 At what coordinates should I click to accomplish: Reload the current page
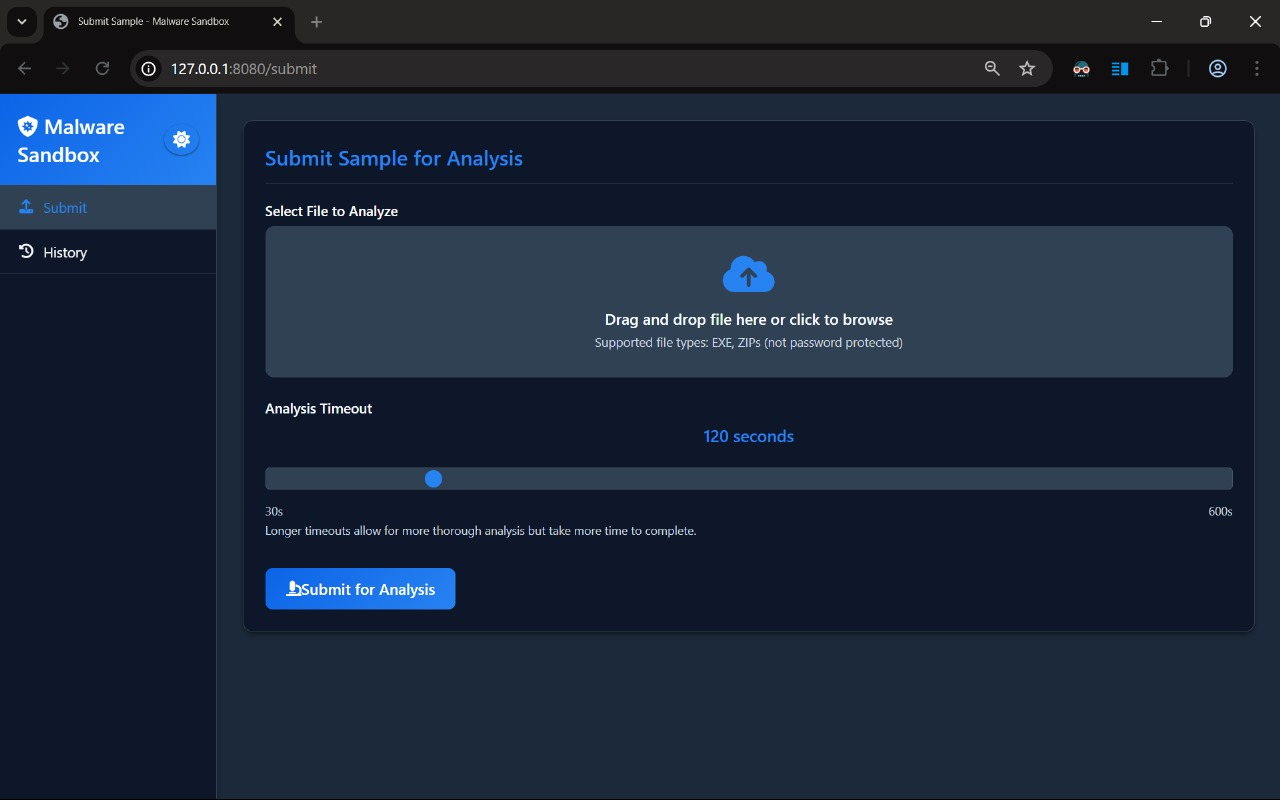(102, 69)
